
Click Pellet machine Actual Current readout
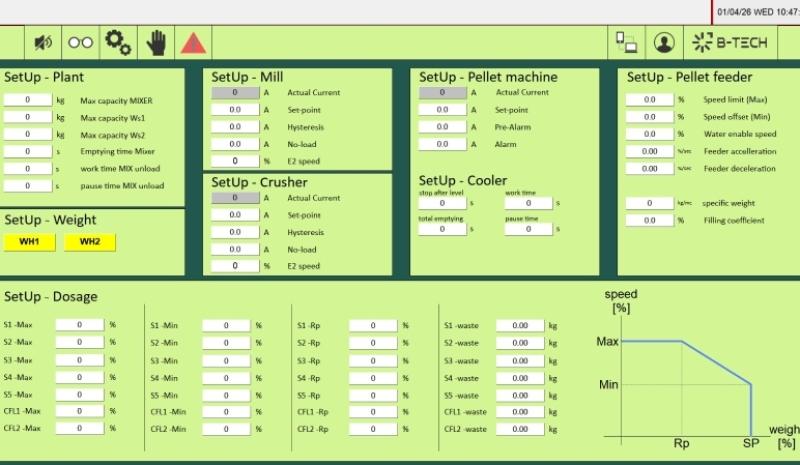tap(442, 93)
